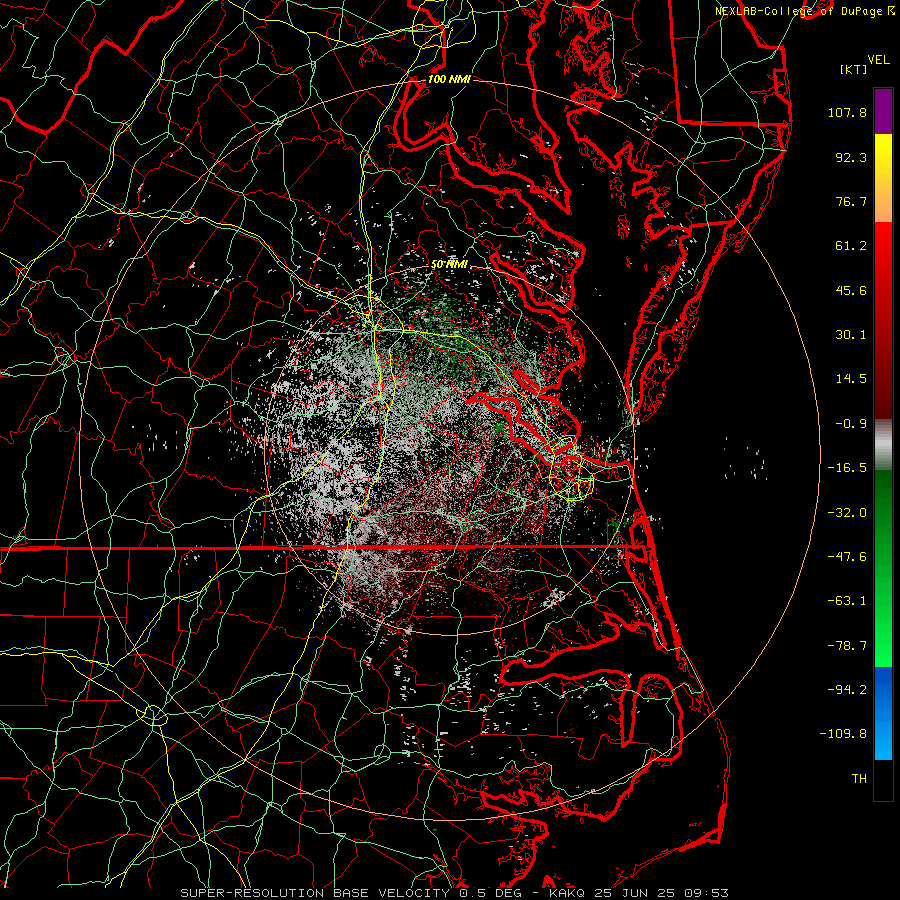Pick the black TH segment of the scale

(x=883, y=779)
